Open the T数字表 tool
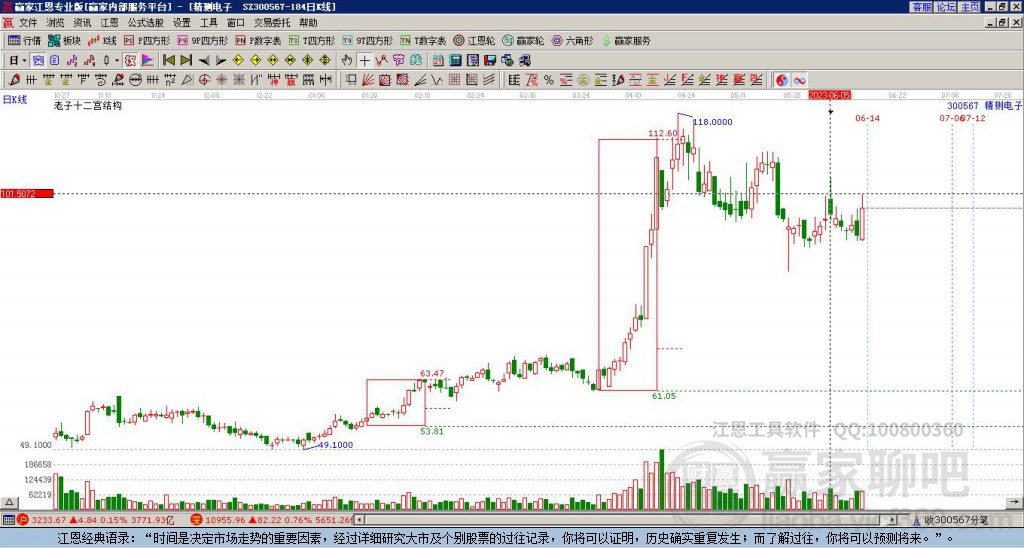The width and height of the screenshot is (1024, 548). [423, 40]
